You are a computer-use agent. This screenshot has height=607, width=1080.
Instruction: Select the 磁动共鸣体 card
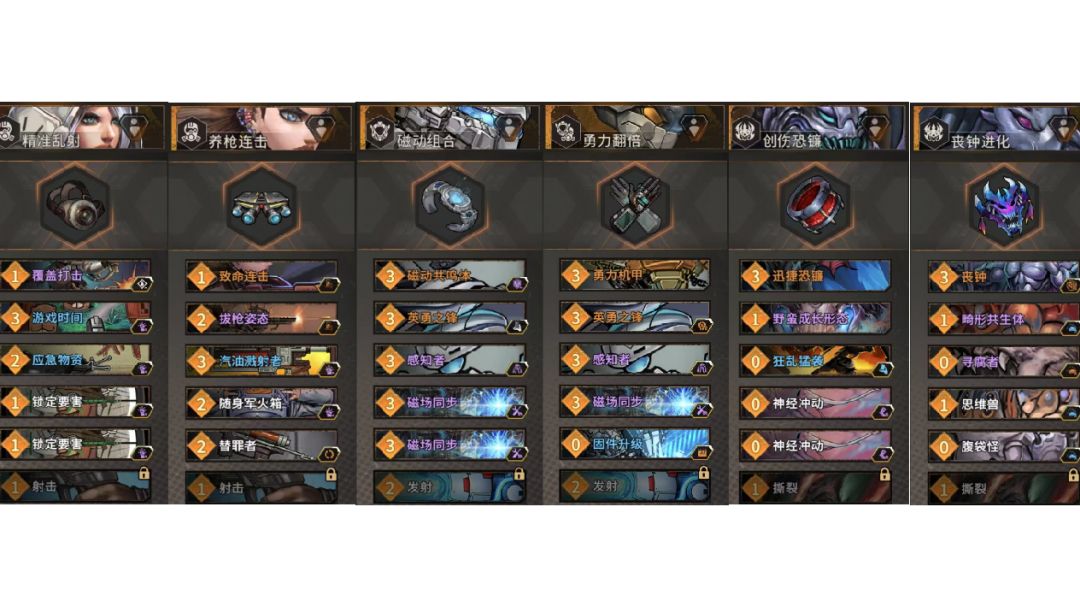click(450, 276)
